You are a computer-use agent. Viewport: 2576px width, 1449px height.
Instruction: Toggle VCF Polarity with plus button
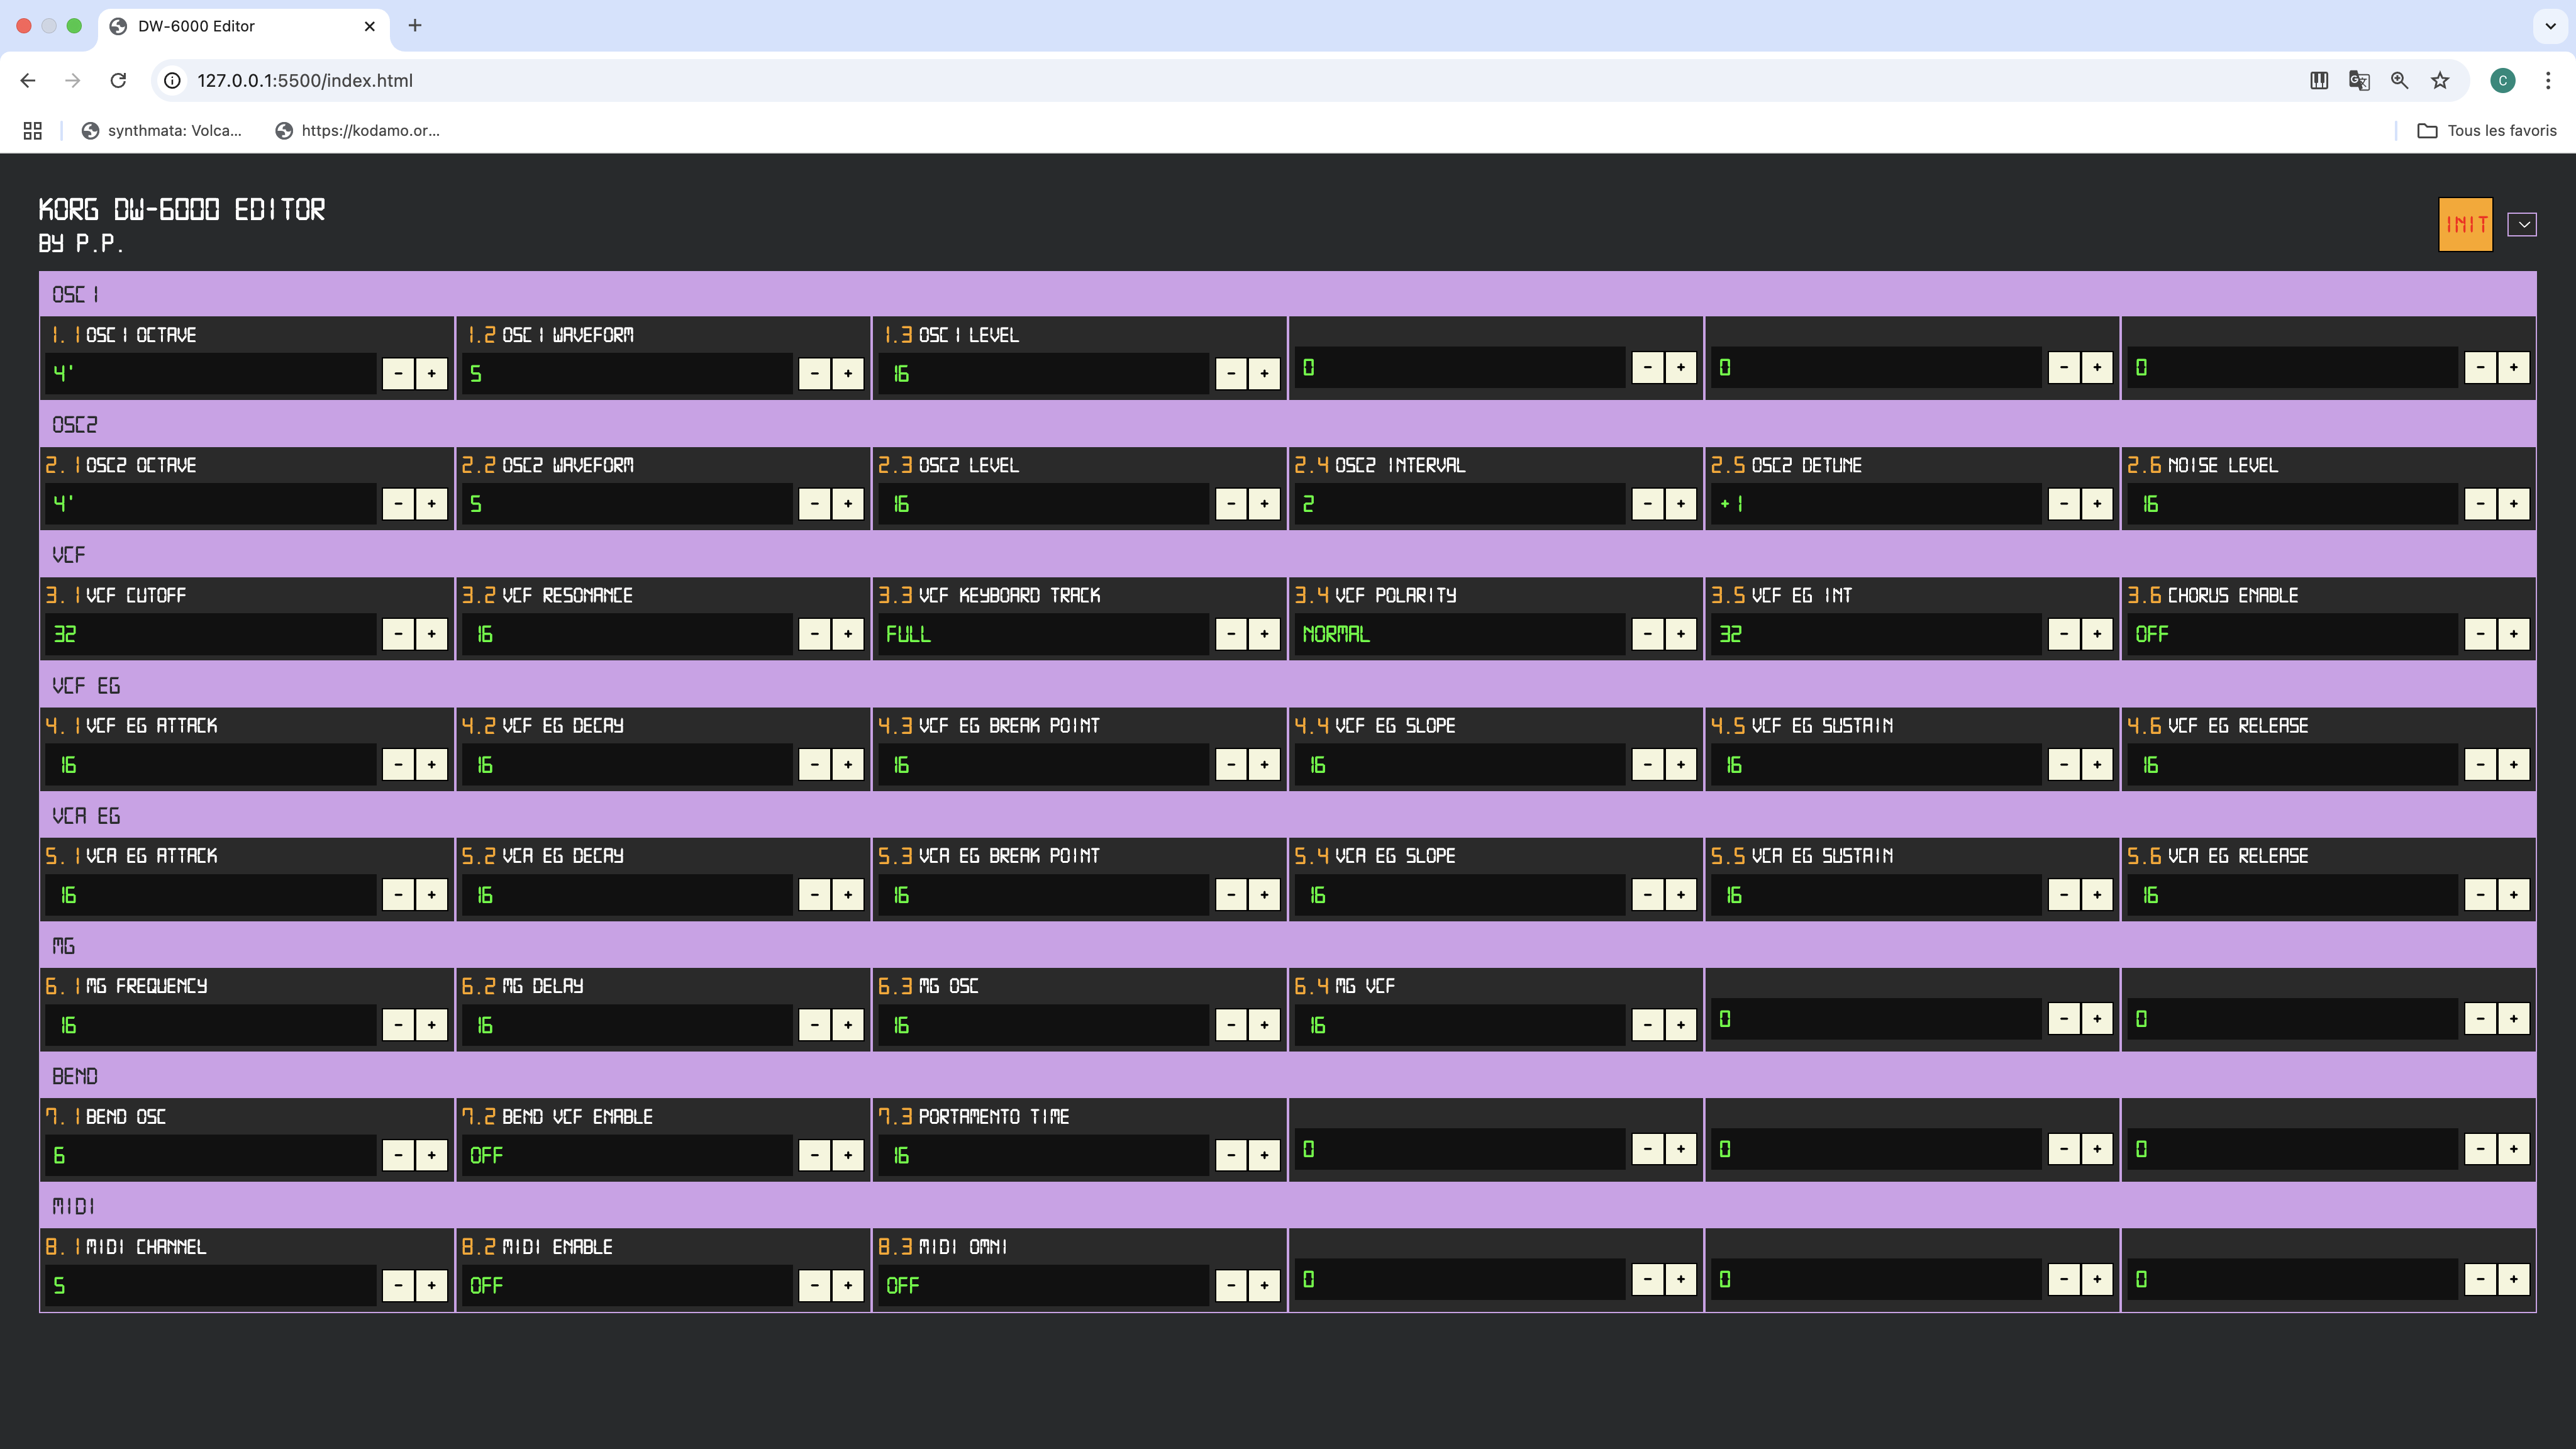[1681, 634]
